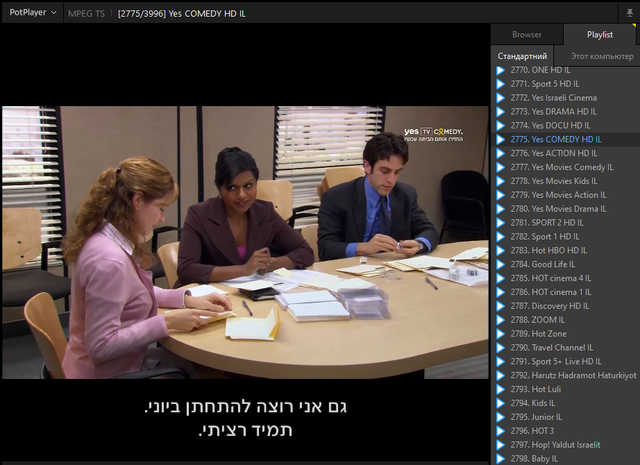Select playlist entry 2794. Kids IL
The height and width of the screenshot is (465, 640).
[x=566, y=403]
